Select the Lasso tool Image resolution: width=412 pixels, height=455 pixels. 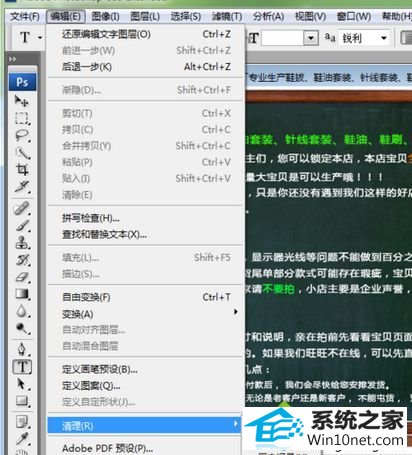click(22, 135)
